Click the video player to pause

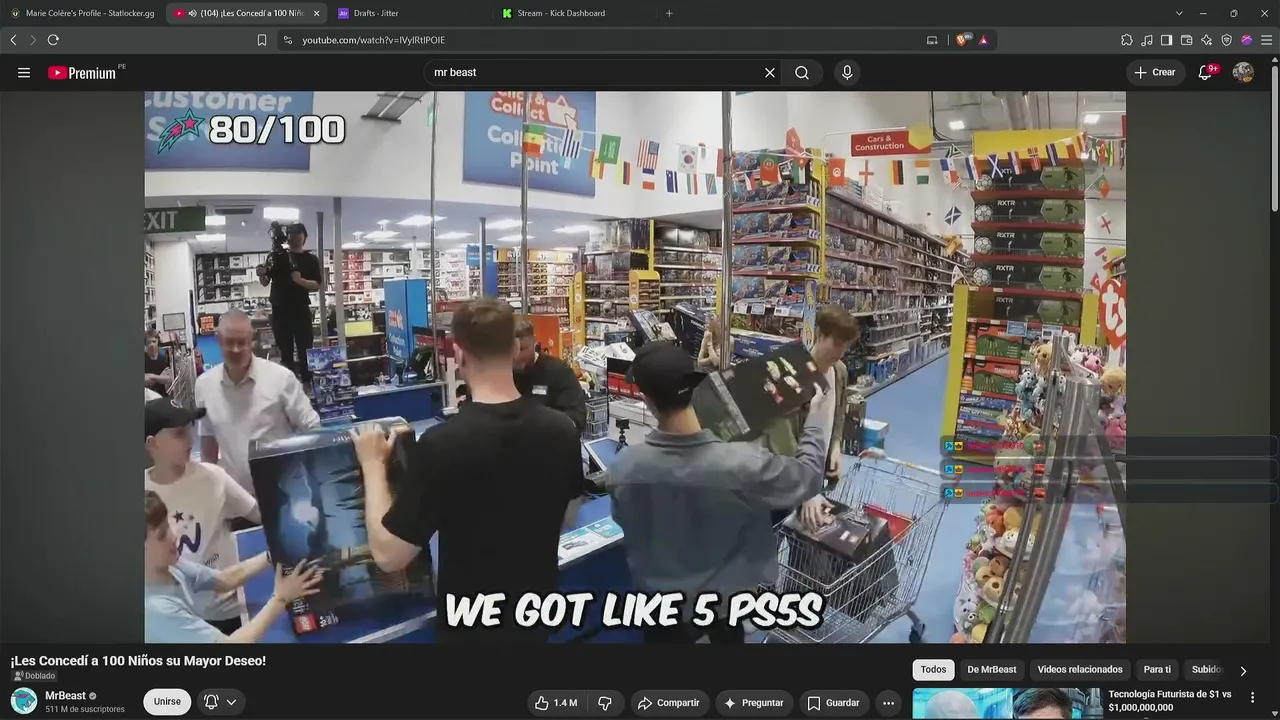point(635,367)
